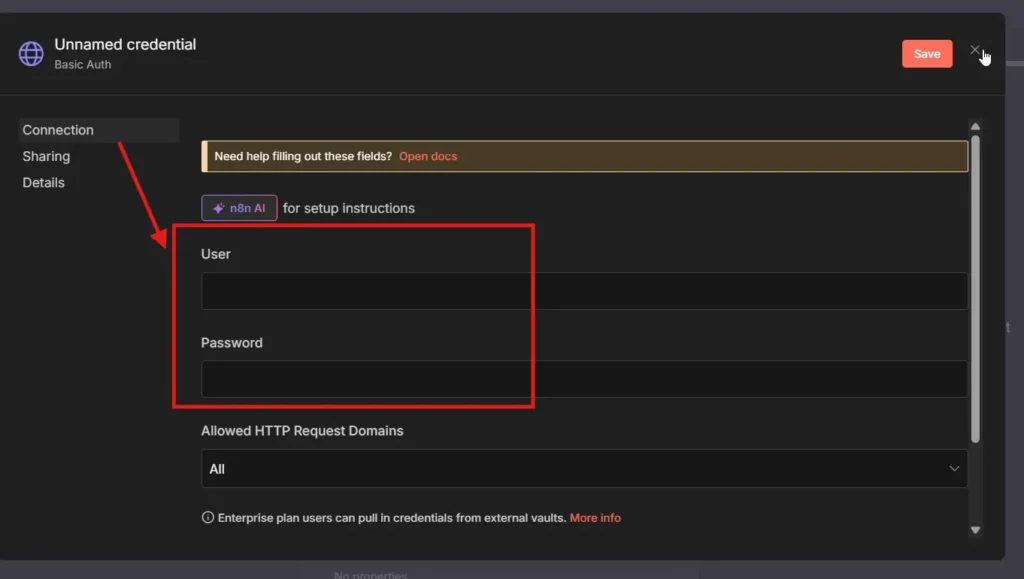This screenshot has height=579, width=1024.
Task: Switch to the Sharing tab
Action: point(46,156)
